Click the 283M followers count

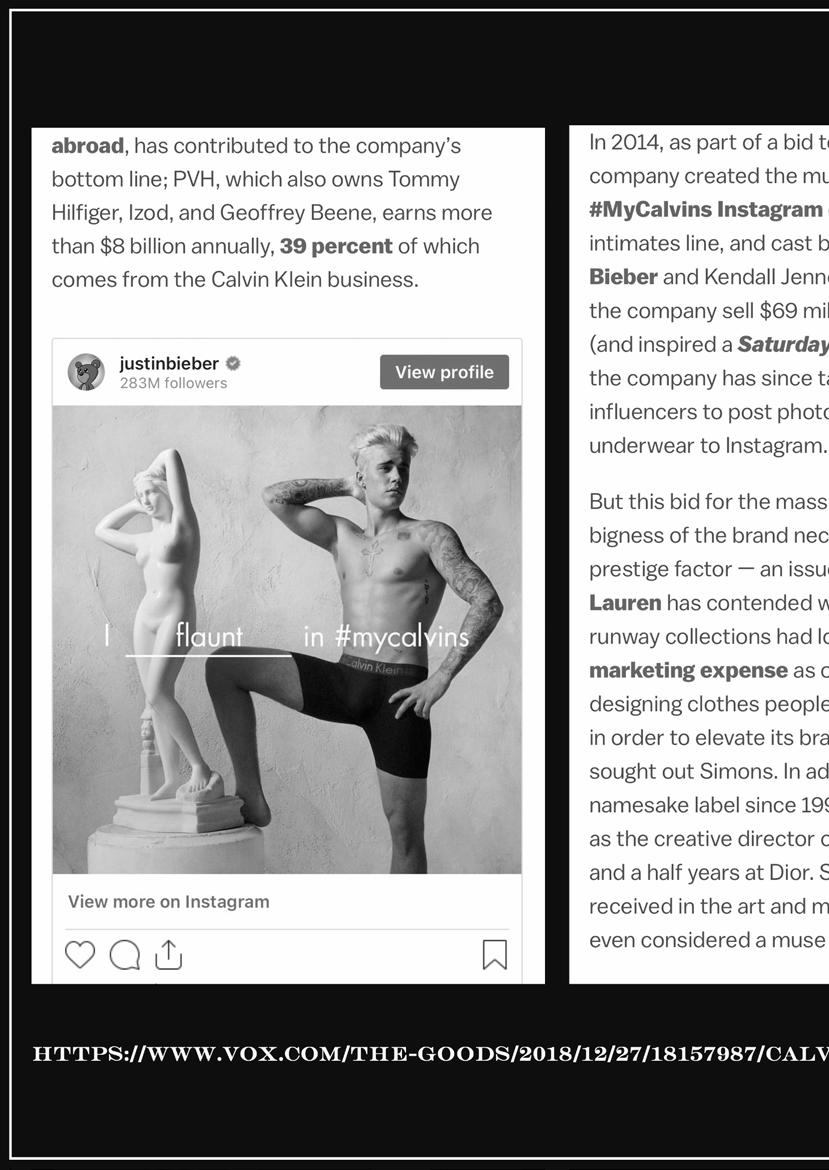pos(173,383)
